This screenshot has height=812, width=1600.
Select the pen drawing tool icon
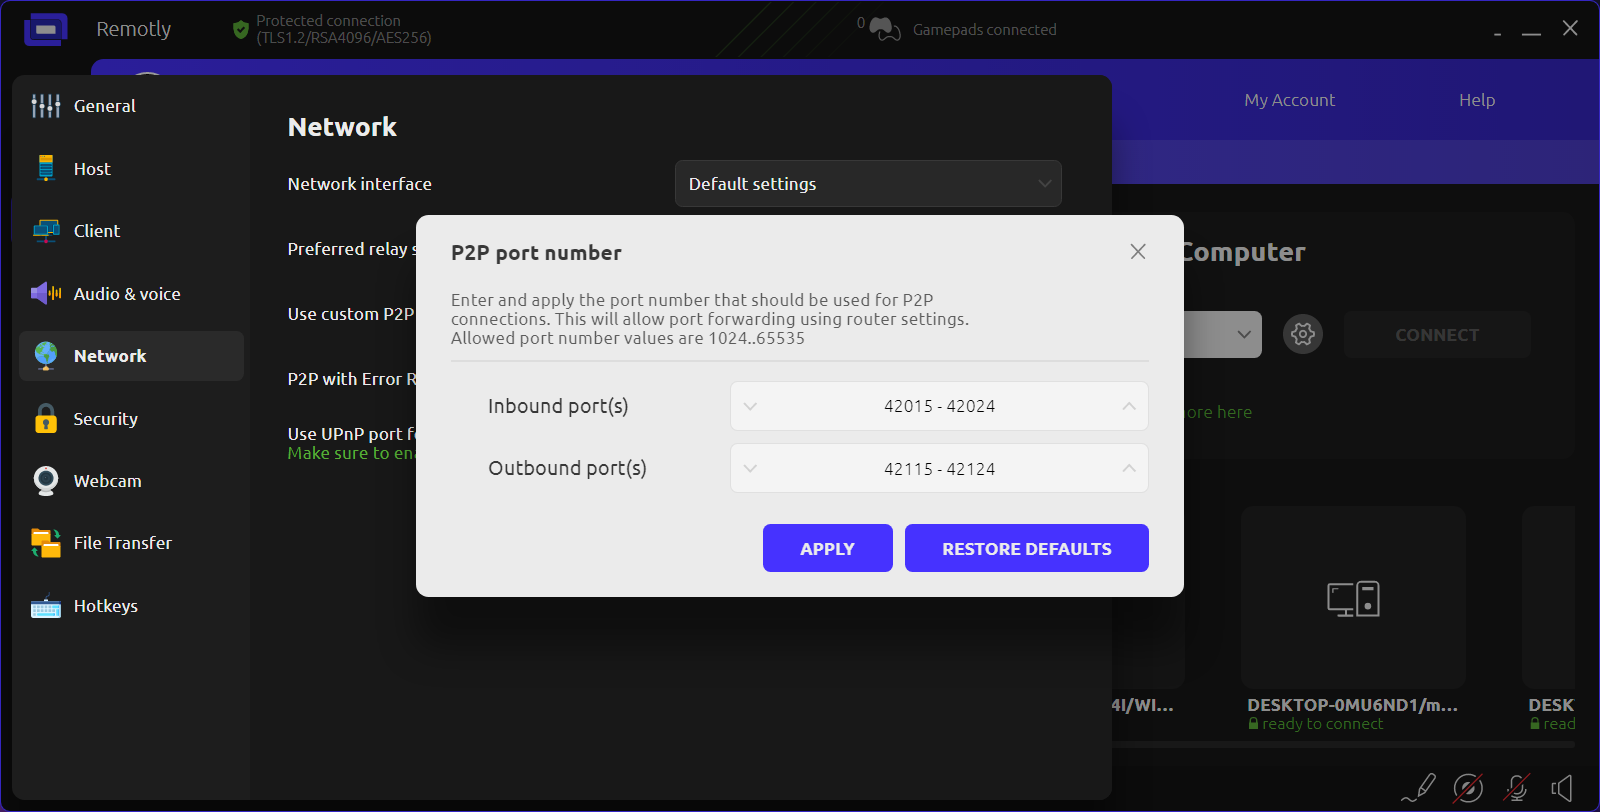click(1419, 788)
